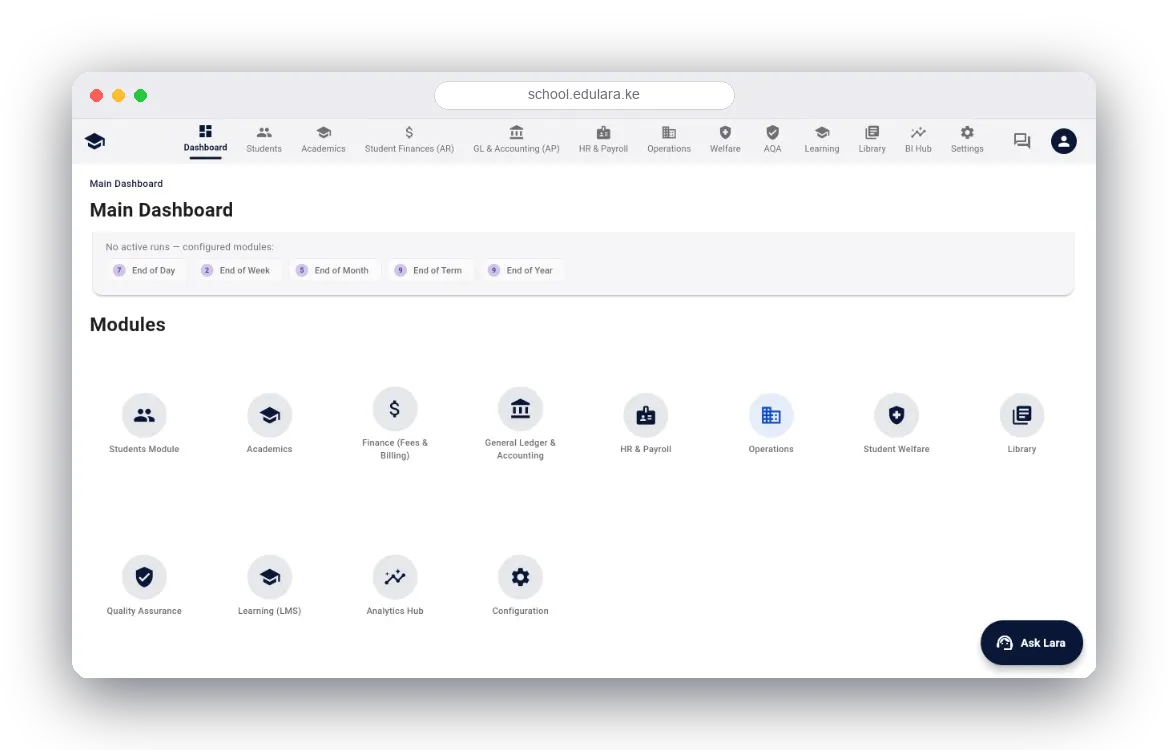Viewport: 1168px width, 750px height.
Task: Open Finance (Fees & Billing) module
Action: [395, 423]
